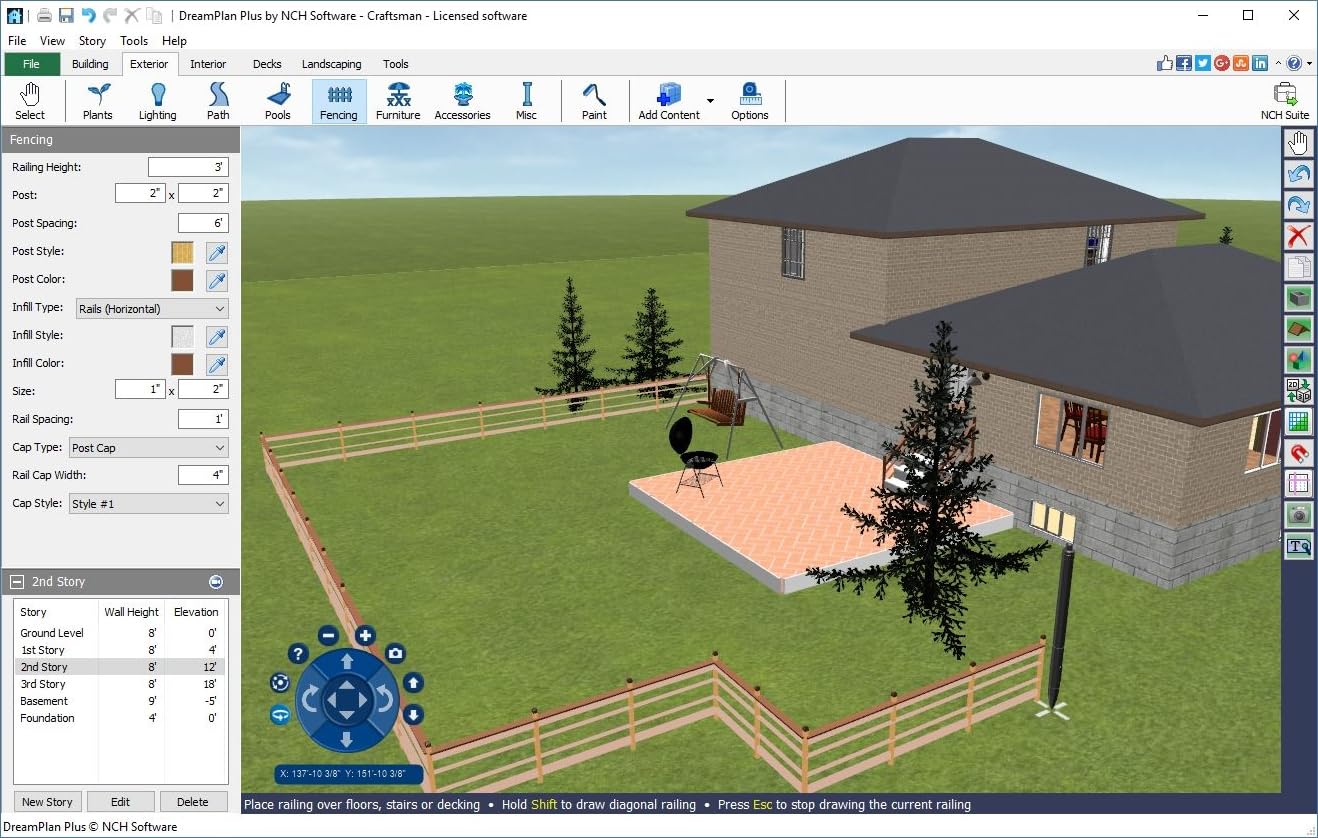Click the New Story button
1318x838 pixels.
pos(47,802)
